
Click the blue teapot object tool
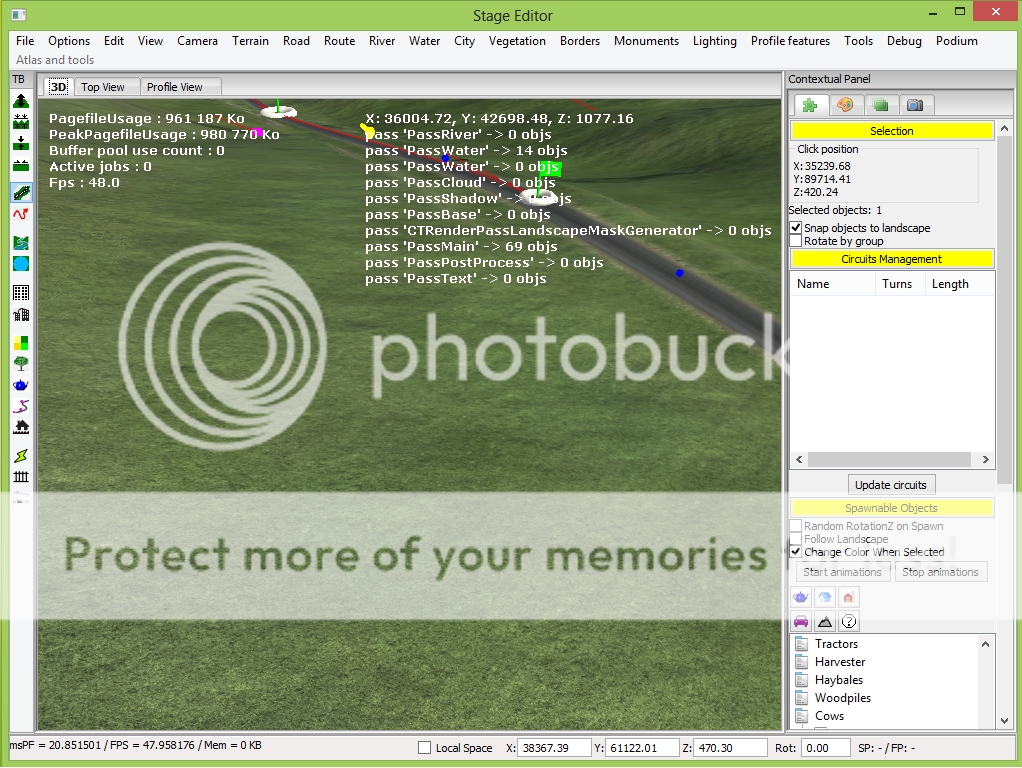click(21, 385)
